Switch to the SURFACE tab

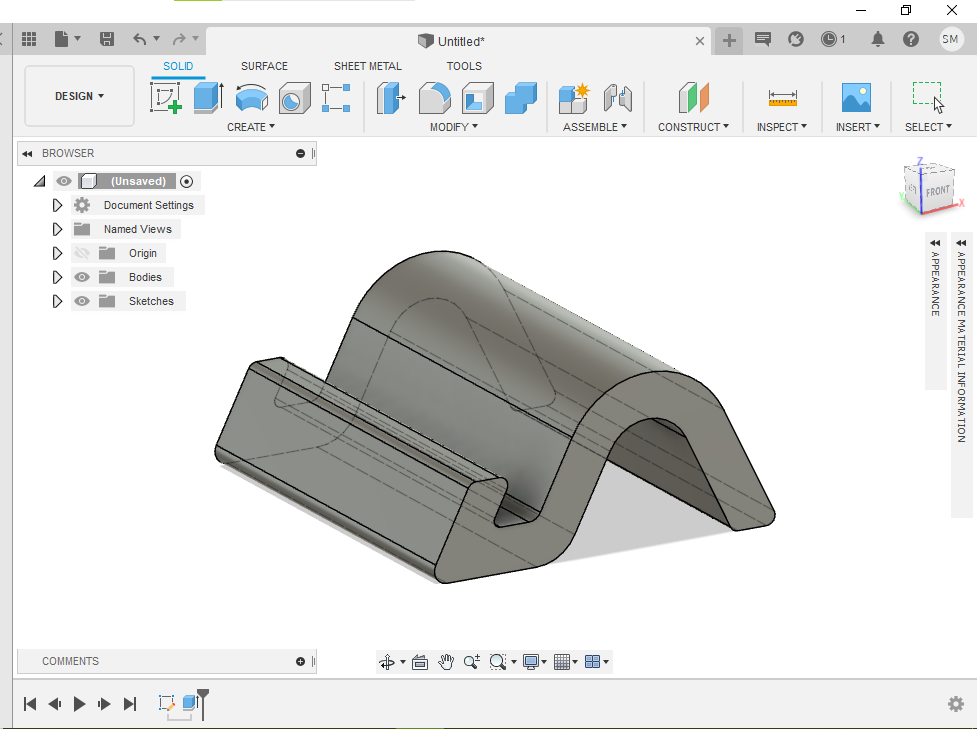264,66
